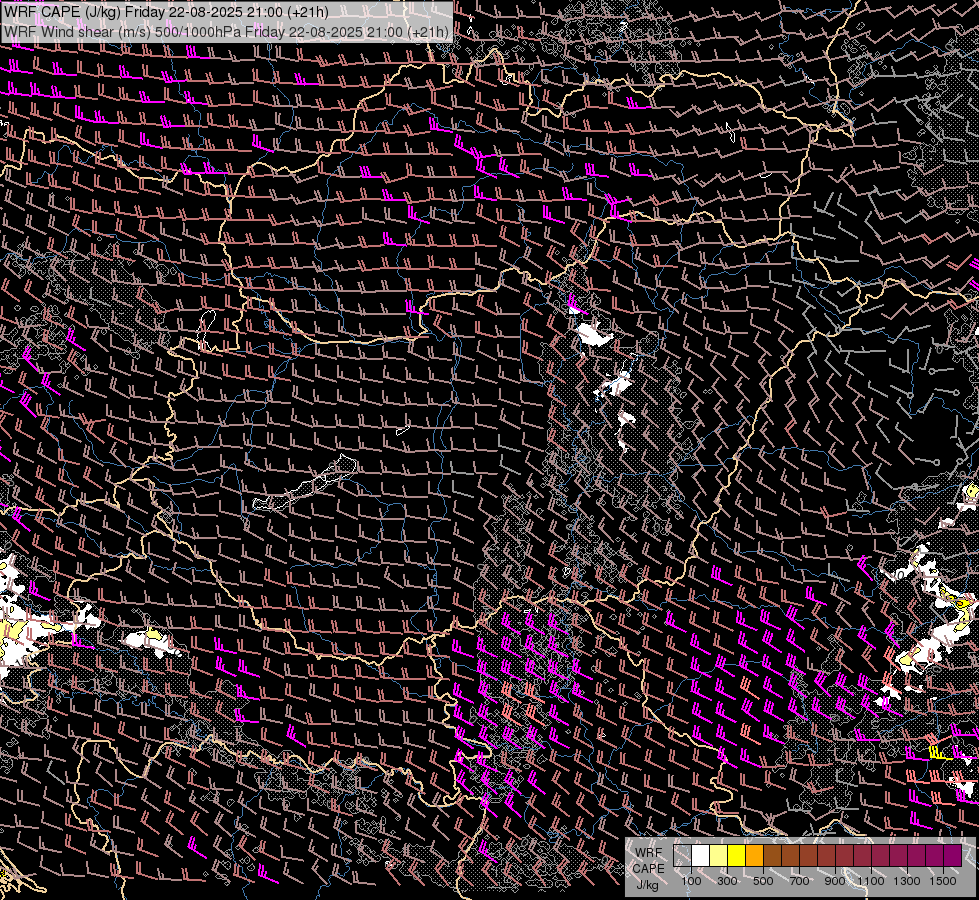979x900 pixels.
Task: Select the orange CAPE legend swatch
Action: click(754, 855)
